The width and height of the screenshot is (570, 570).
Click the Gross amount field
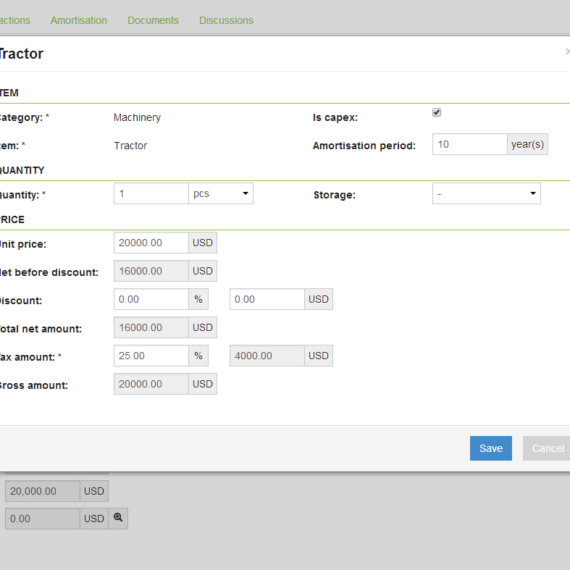(151, 384)
